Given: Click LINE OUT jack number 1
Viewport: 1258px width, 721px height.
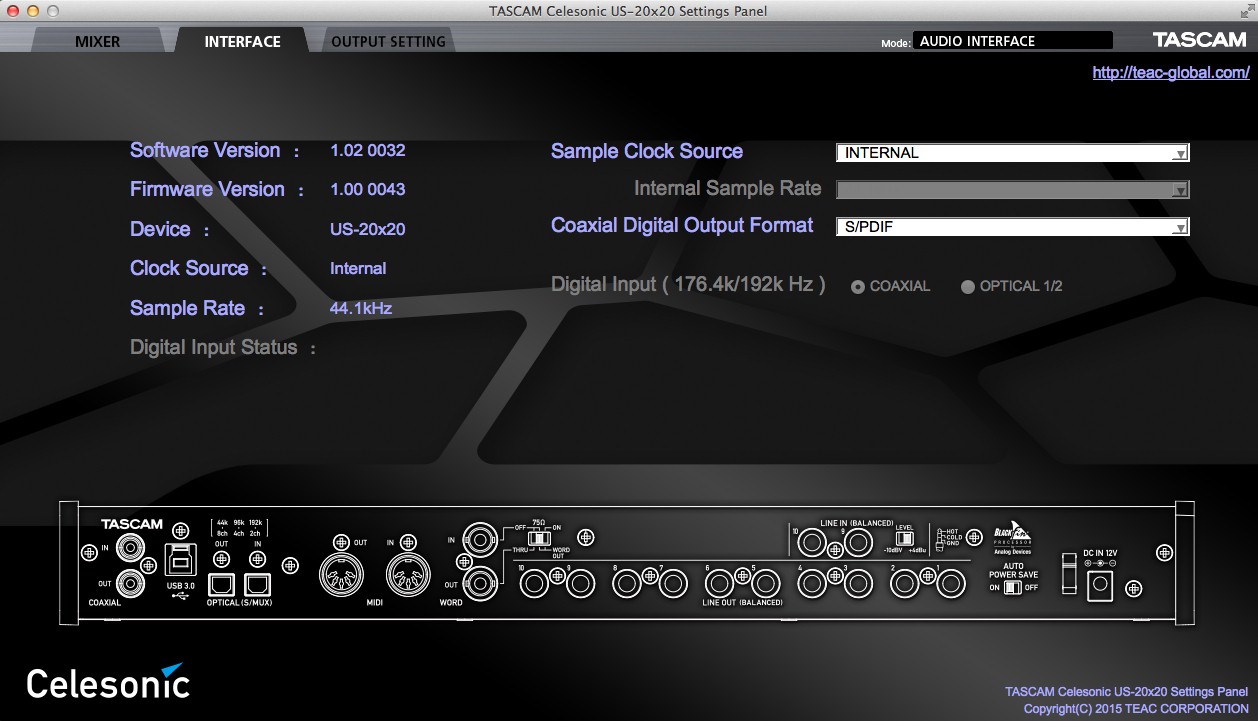Looking at the screenshot, I should tap(950, 583).
